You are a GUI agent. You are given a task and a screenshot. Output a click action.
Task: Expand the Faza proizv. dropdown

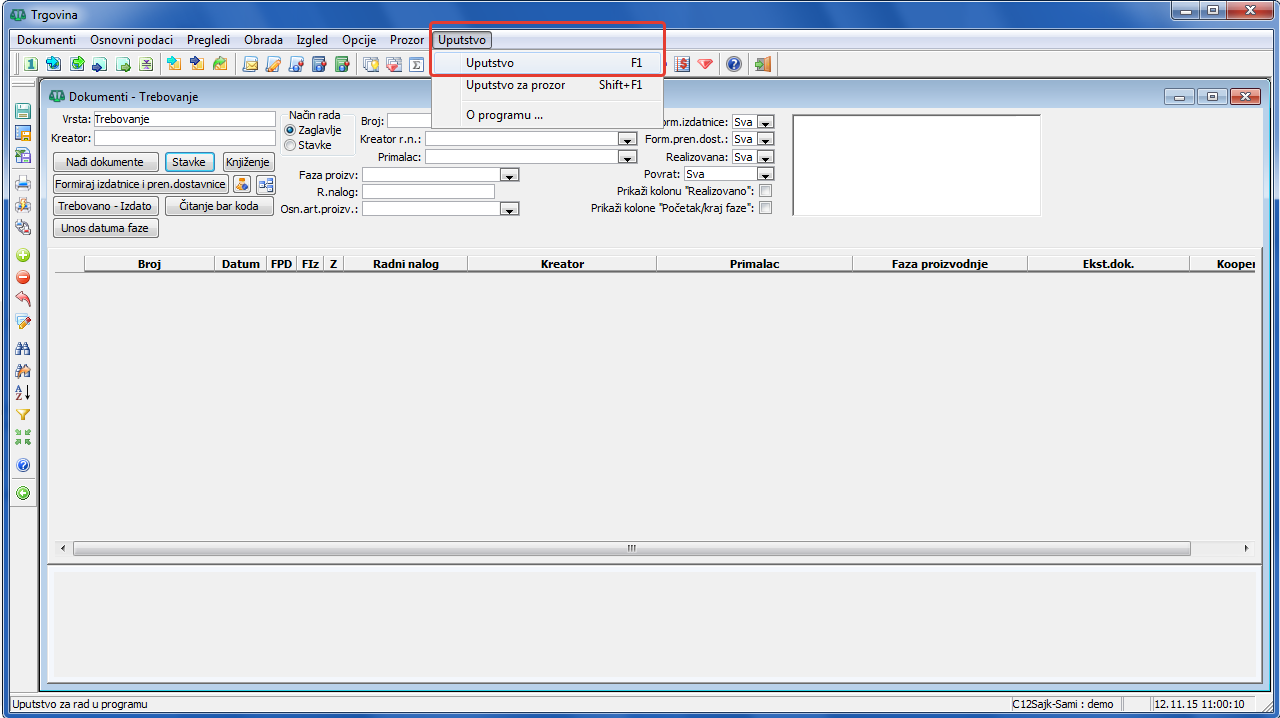(509, 175)
